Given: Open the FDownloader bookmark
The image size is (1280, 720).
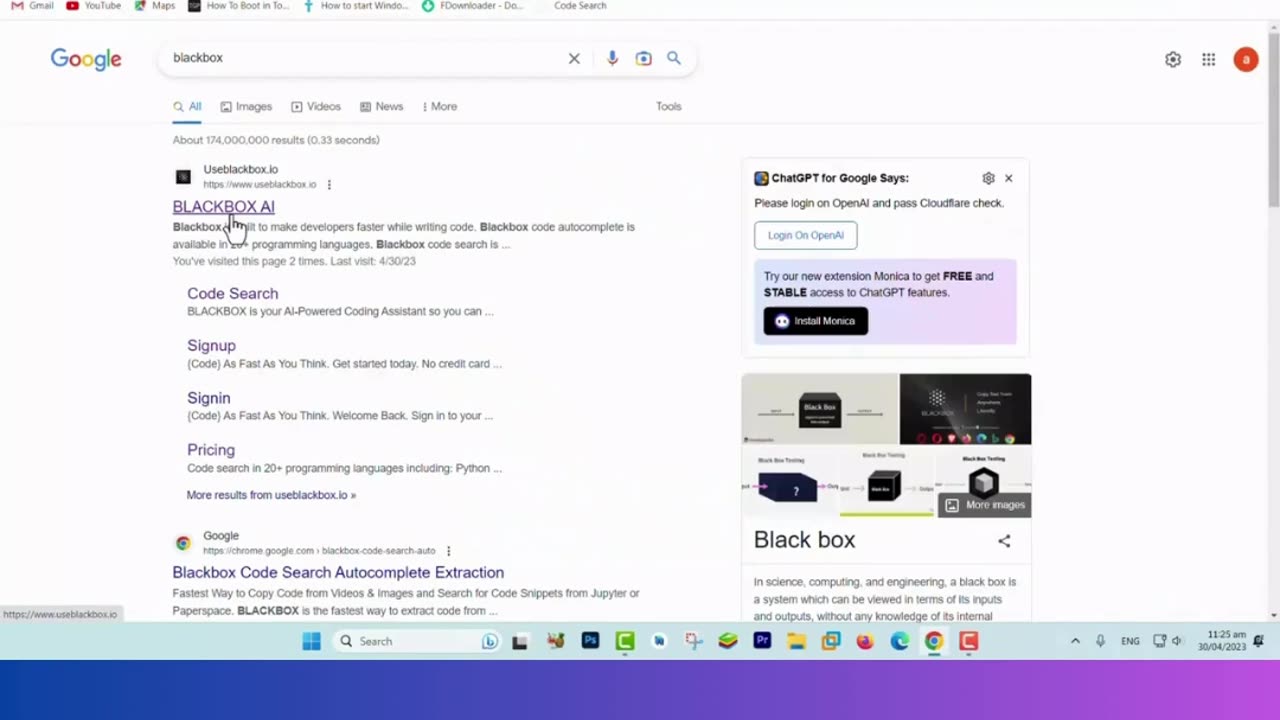Looking at the screenshot, I should click(x=472, y=6).
